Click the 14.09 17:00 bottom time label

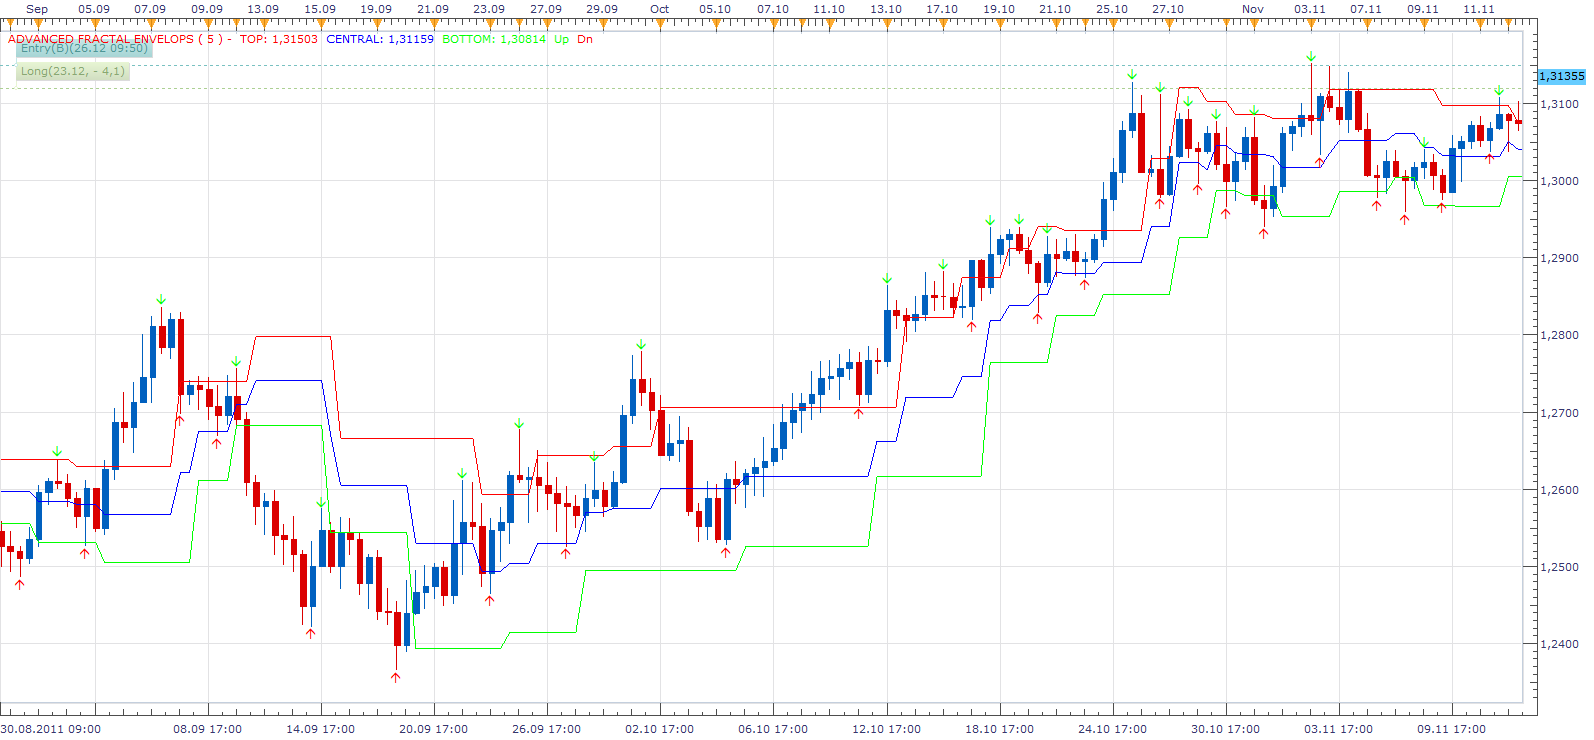[x=321, y=729]
